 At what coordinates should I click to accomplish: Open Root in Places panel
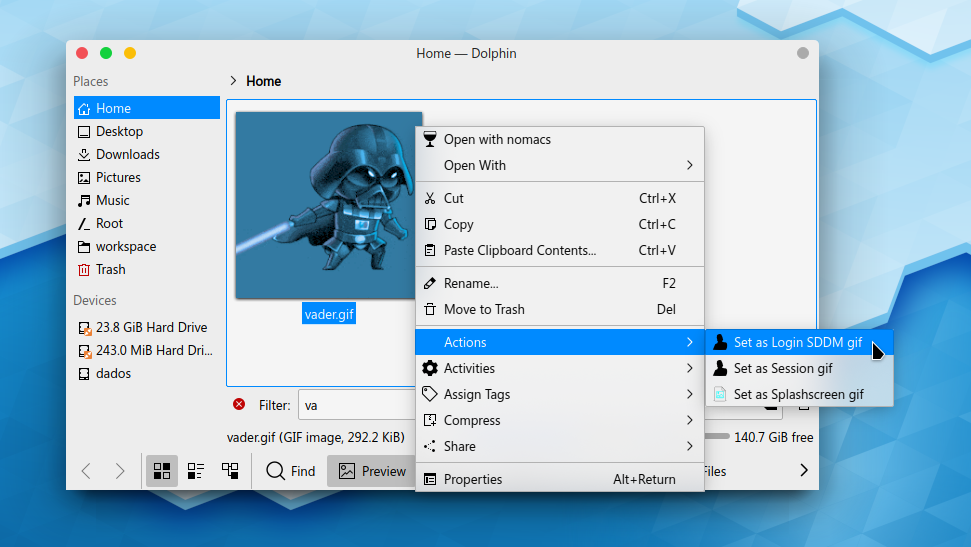click(x=147, y=223)
